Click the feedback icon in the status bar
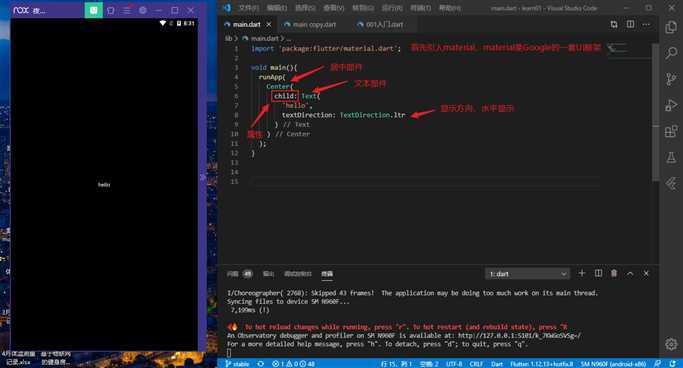The width and height of the screenshot is (683, 368). pyautogui.click(x=658, y=364)
